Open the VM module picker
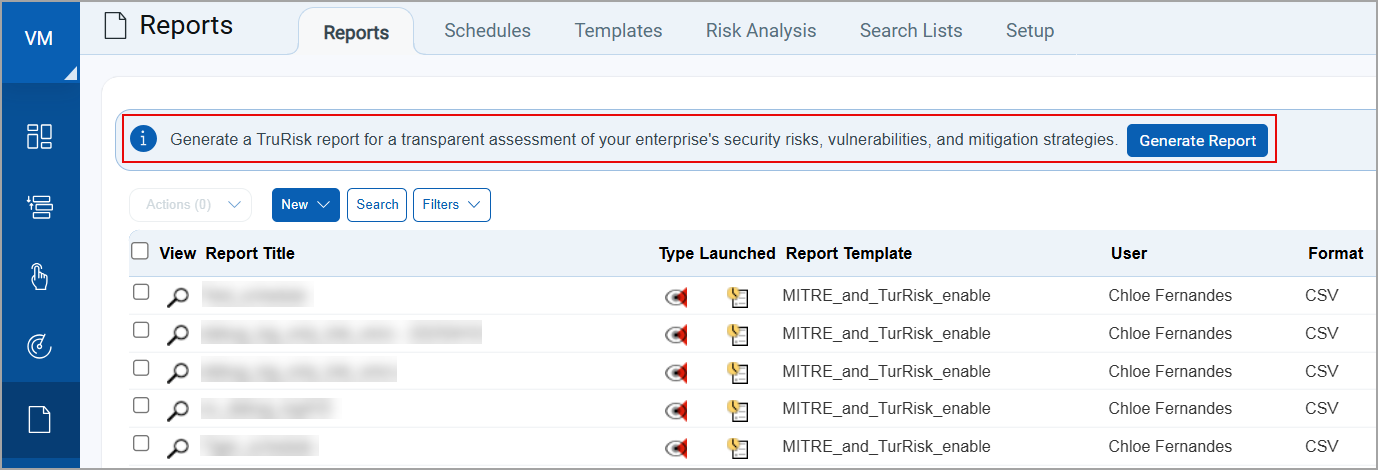The width and height of the screenshot is (1378, 470). click(39, 40)
